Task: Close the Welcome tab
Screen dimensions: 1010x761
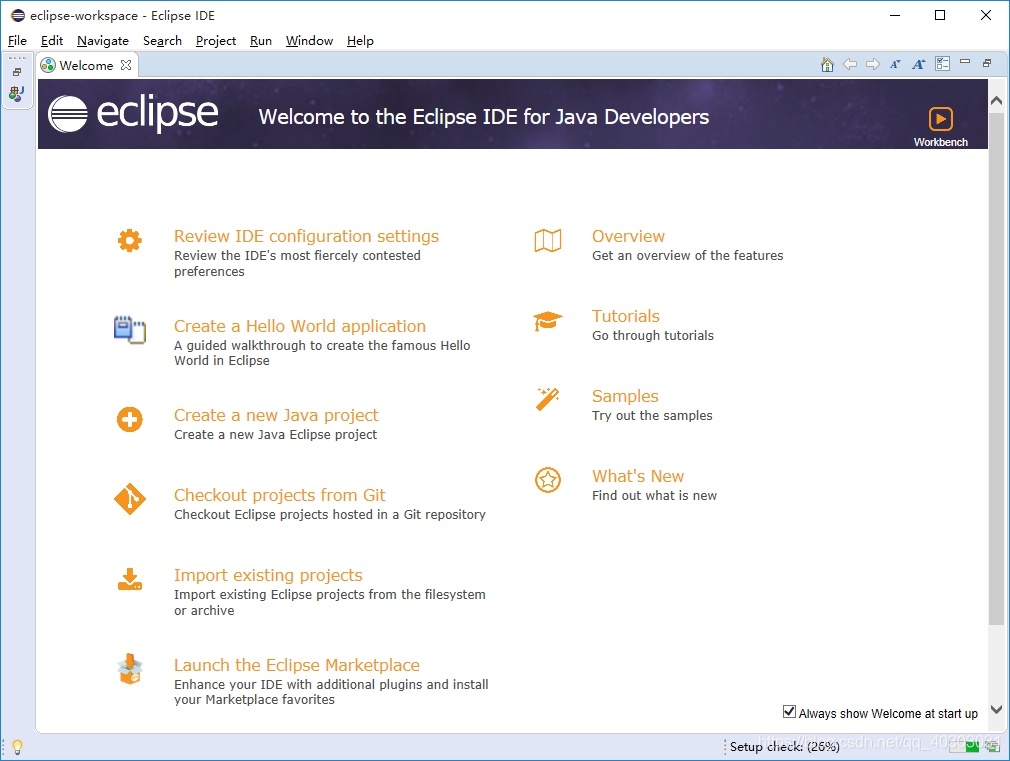Action: (126, 65)
